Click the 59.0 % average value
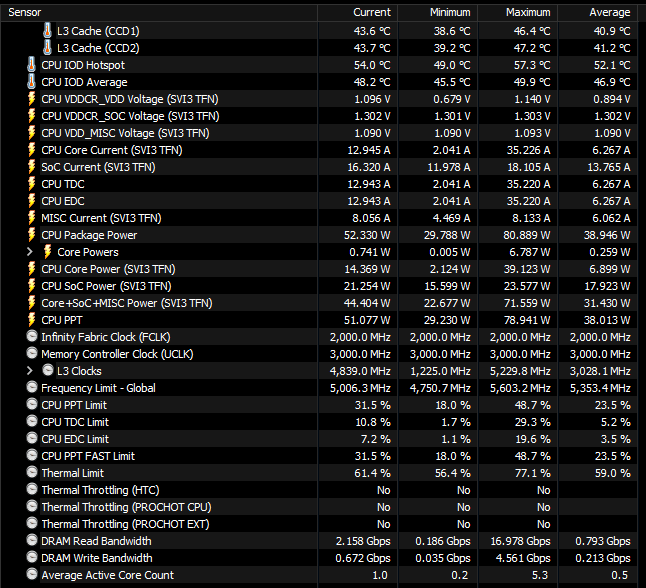646x588 pixels. pyautogui.click(x=613, y=473)
